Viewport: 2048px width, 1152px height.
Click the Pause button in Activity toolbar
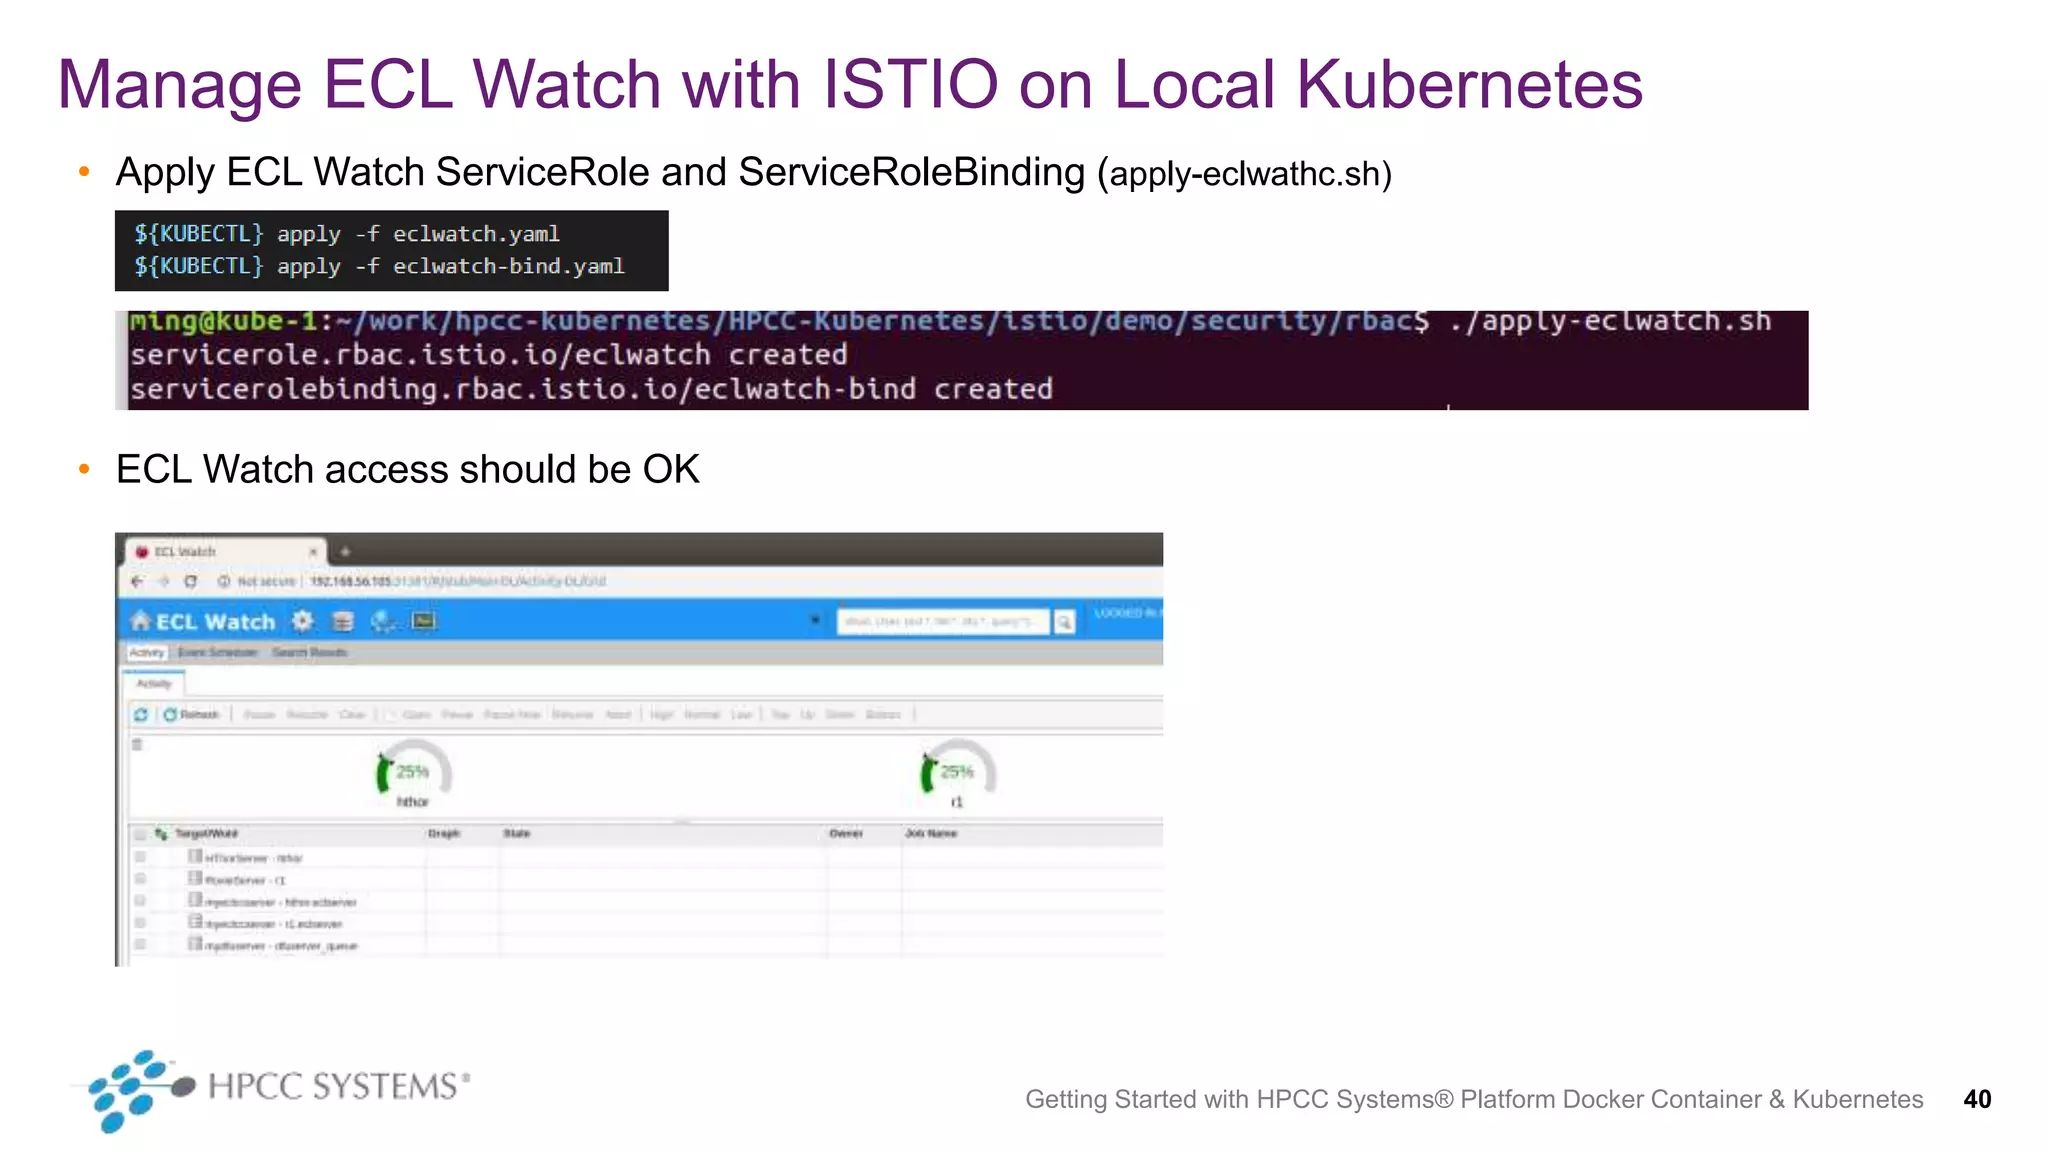coord(259,714)
